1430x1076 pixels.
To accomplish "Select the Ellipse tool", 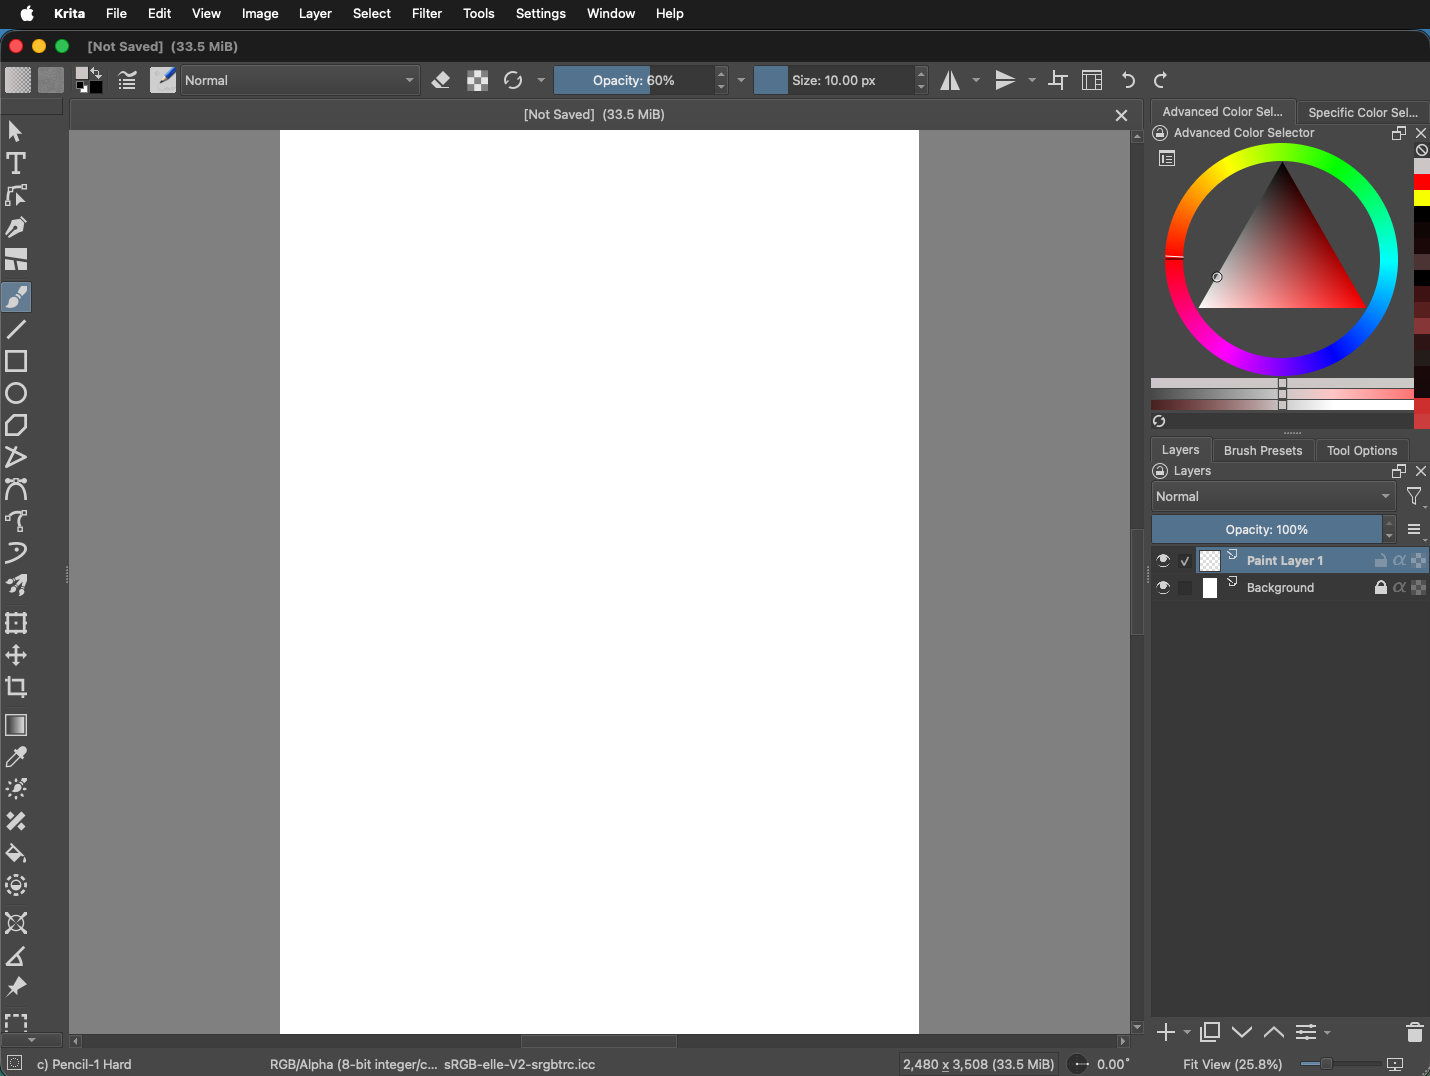I will tap(16, 393).
